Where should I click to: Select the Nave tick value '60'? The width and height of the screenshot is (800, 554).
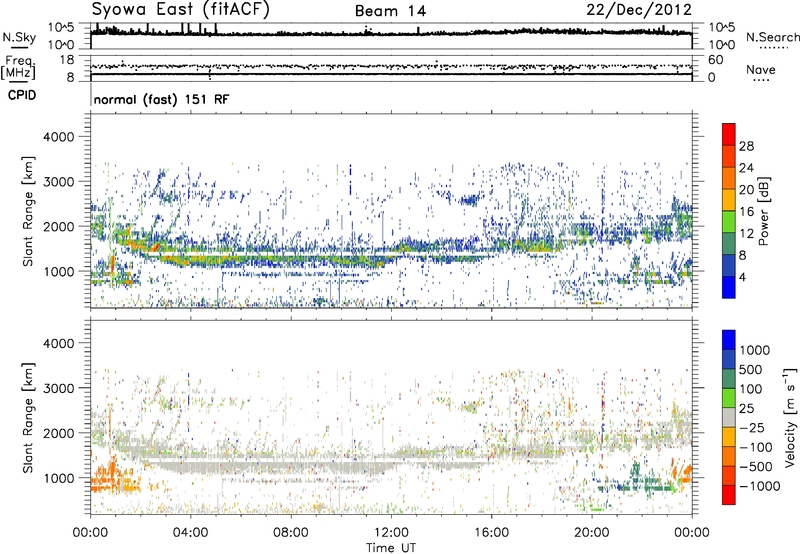715,60
